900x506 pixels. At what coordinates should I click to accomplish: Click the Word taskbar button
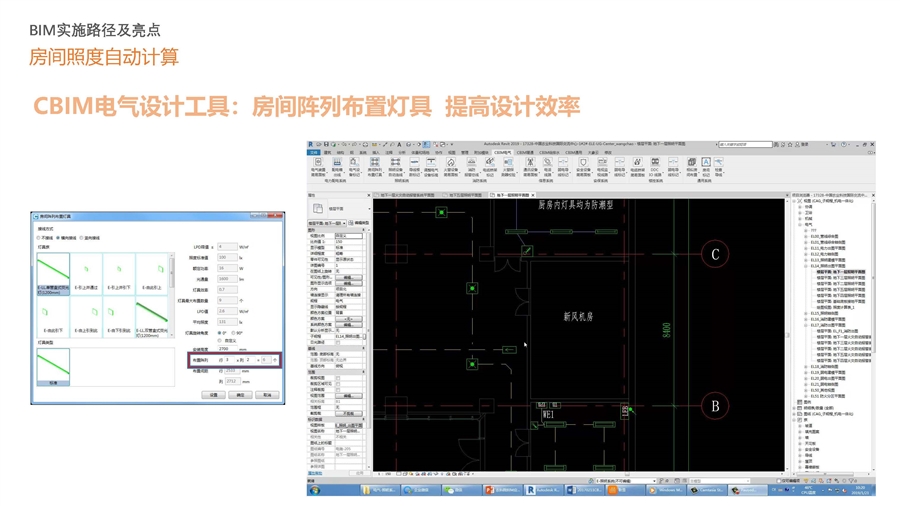click(x=584, y=491)
